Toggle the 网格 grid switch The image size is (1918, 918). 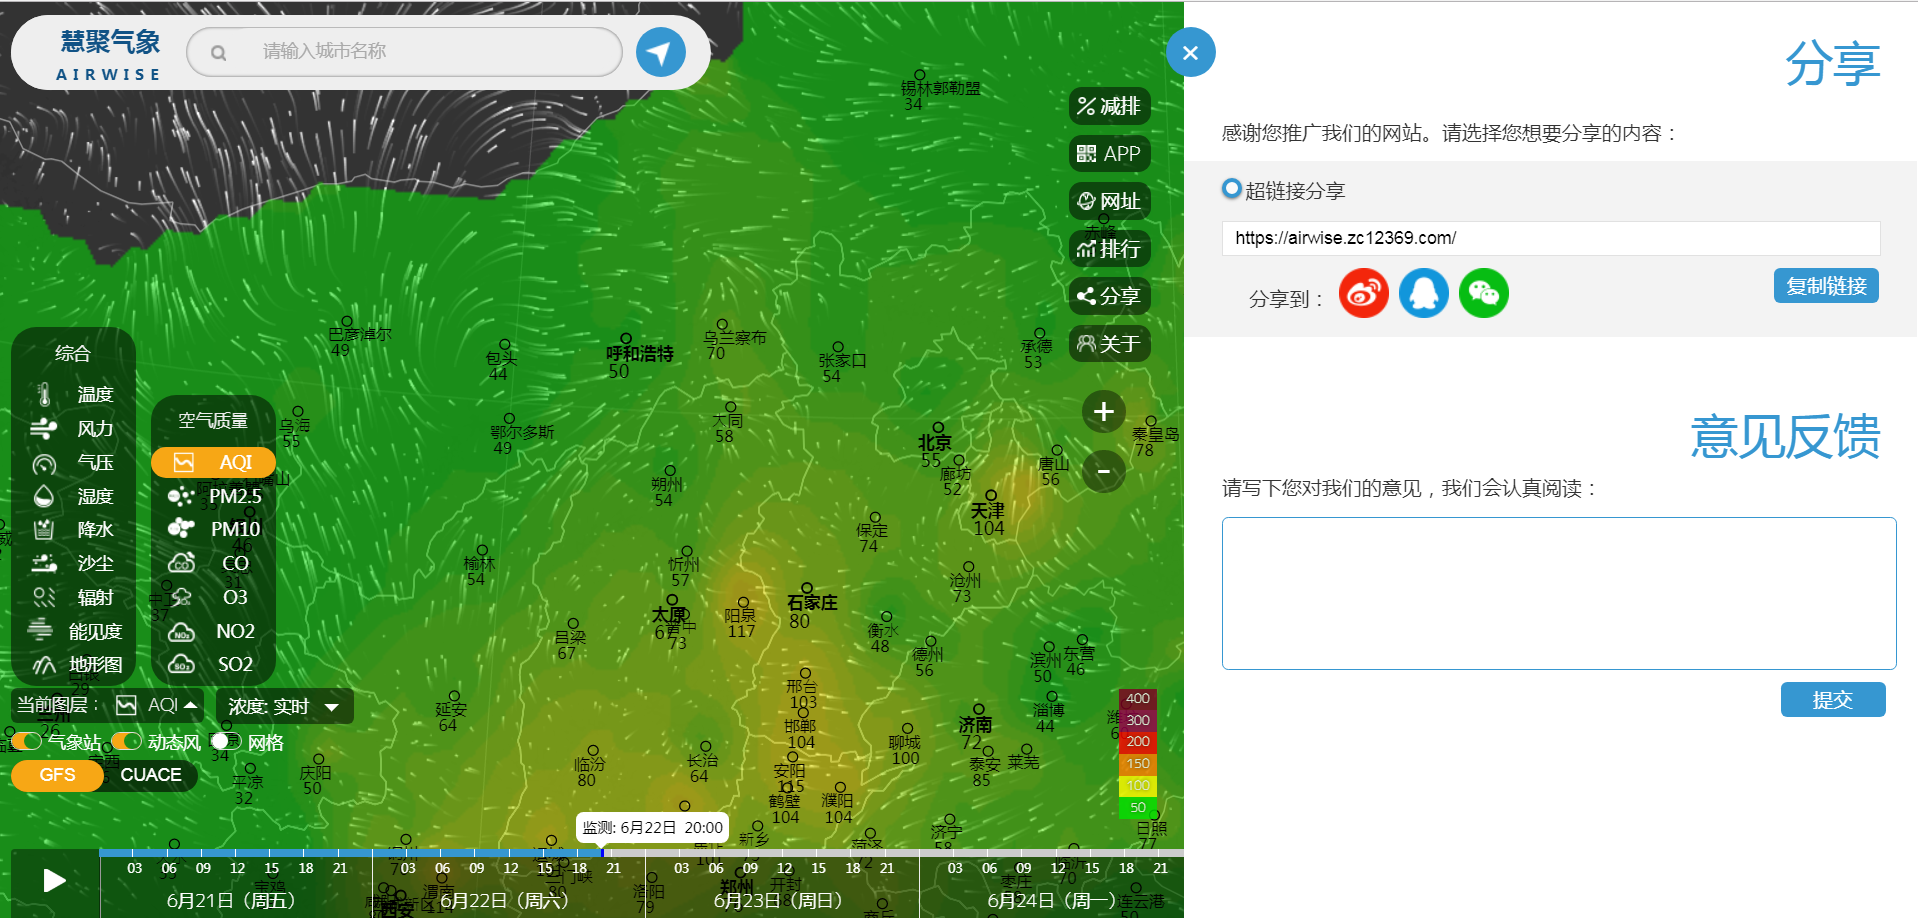coord(227,741)
